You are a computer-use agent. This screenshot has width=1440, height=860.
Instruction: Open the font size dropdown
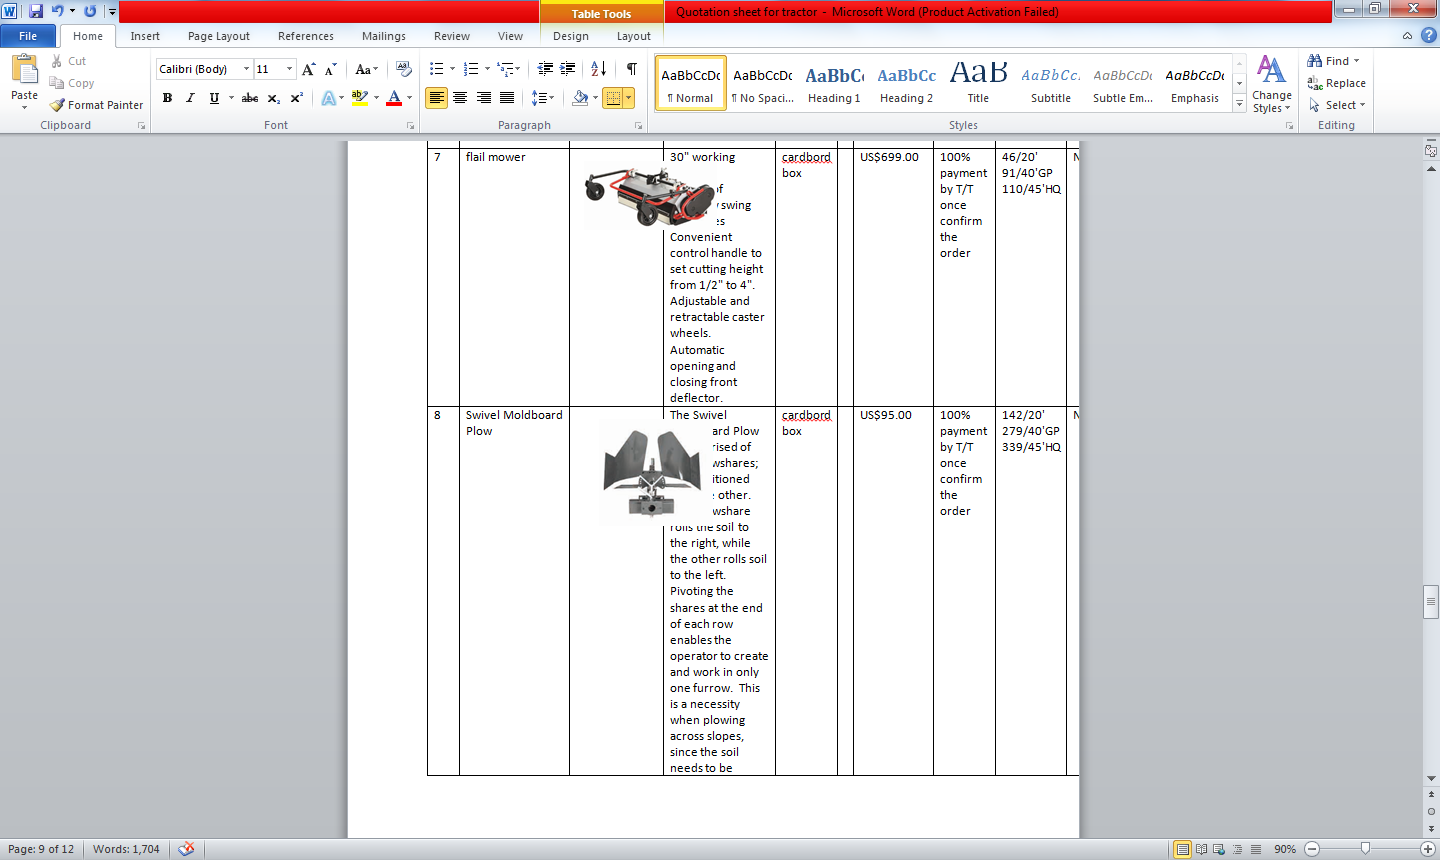point(289,69)
